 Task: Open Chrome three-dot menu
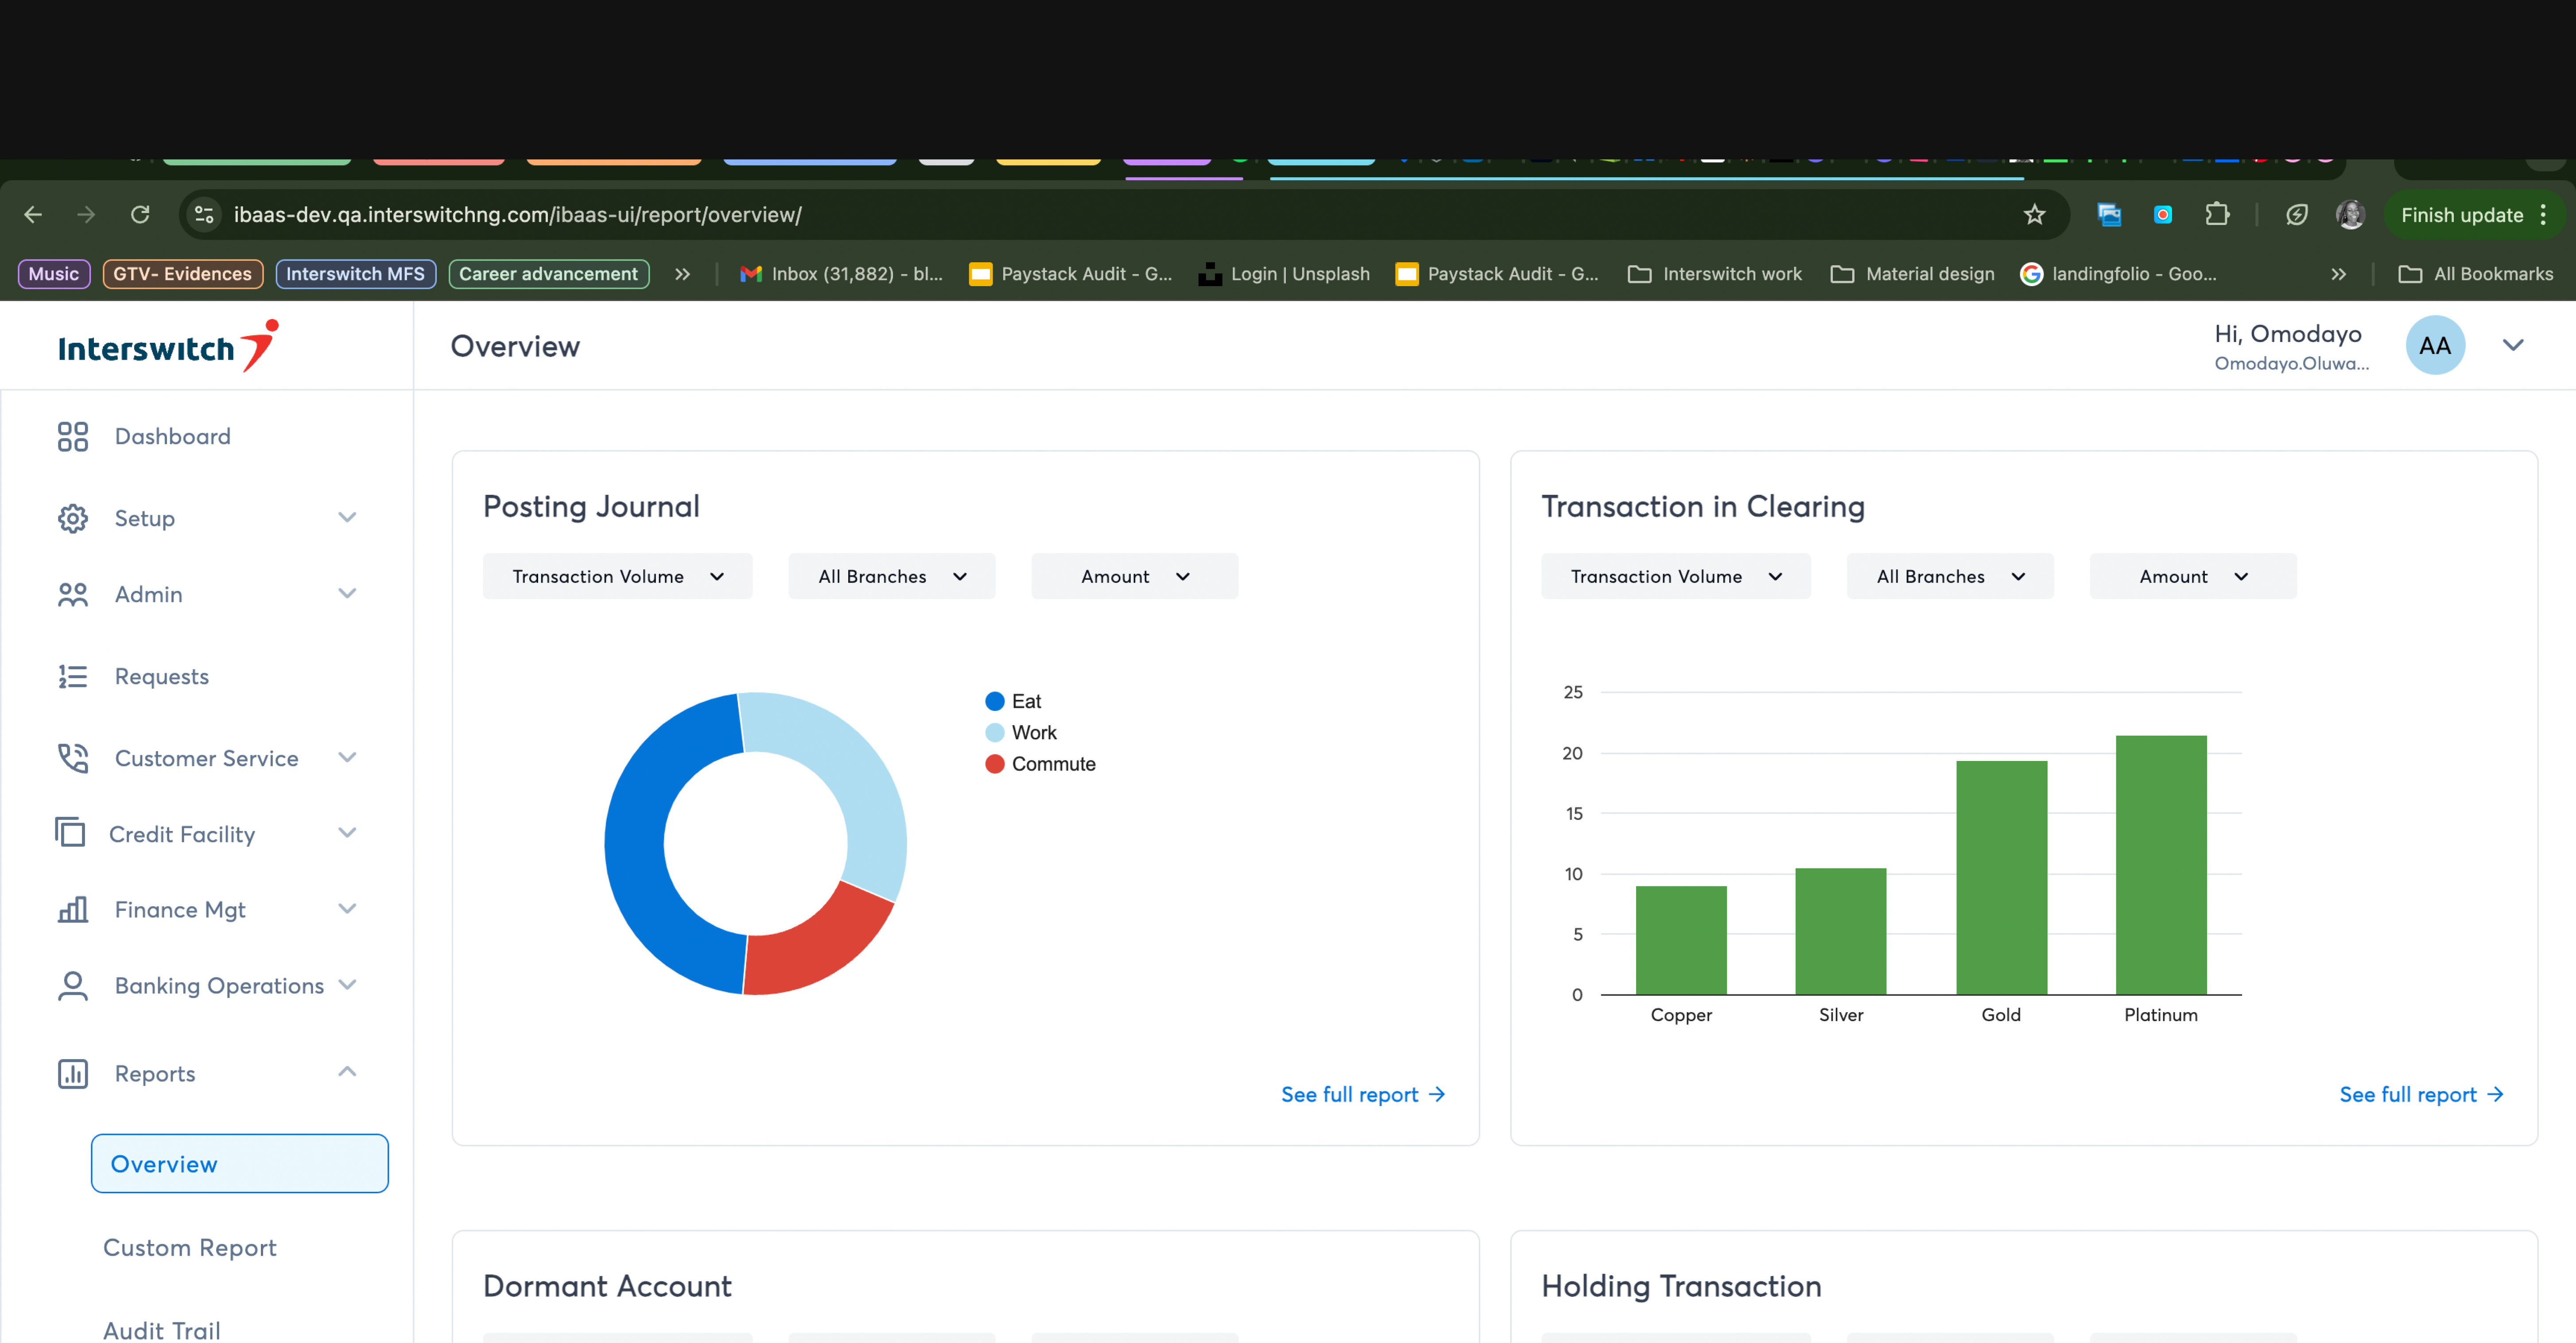pos(2543,214)
